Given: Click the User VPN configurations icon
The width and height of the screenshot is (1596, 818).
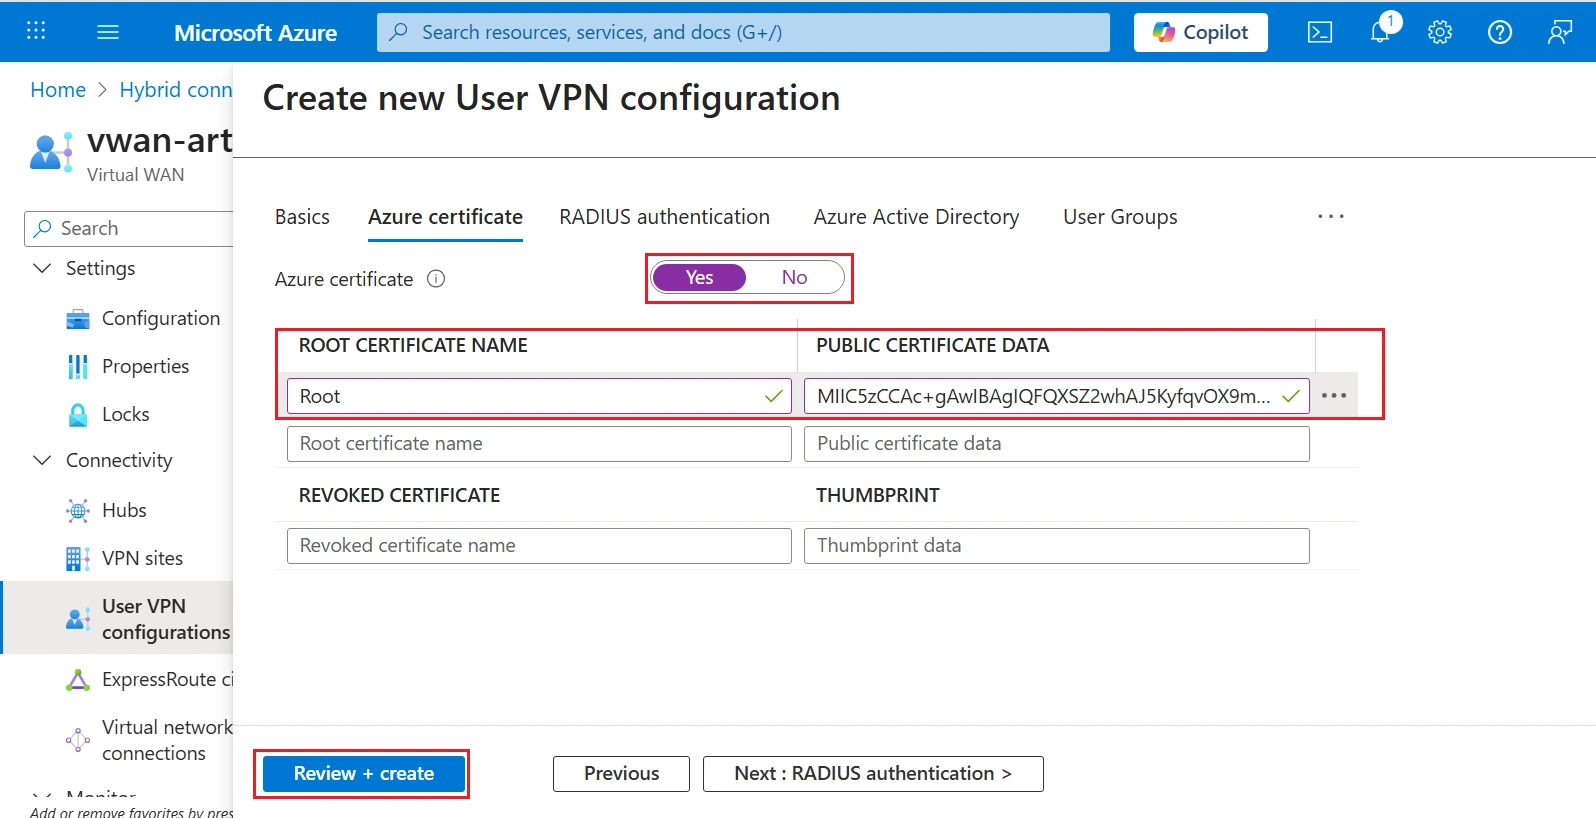Looking at the screenshot, I should click(78, 619).
